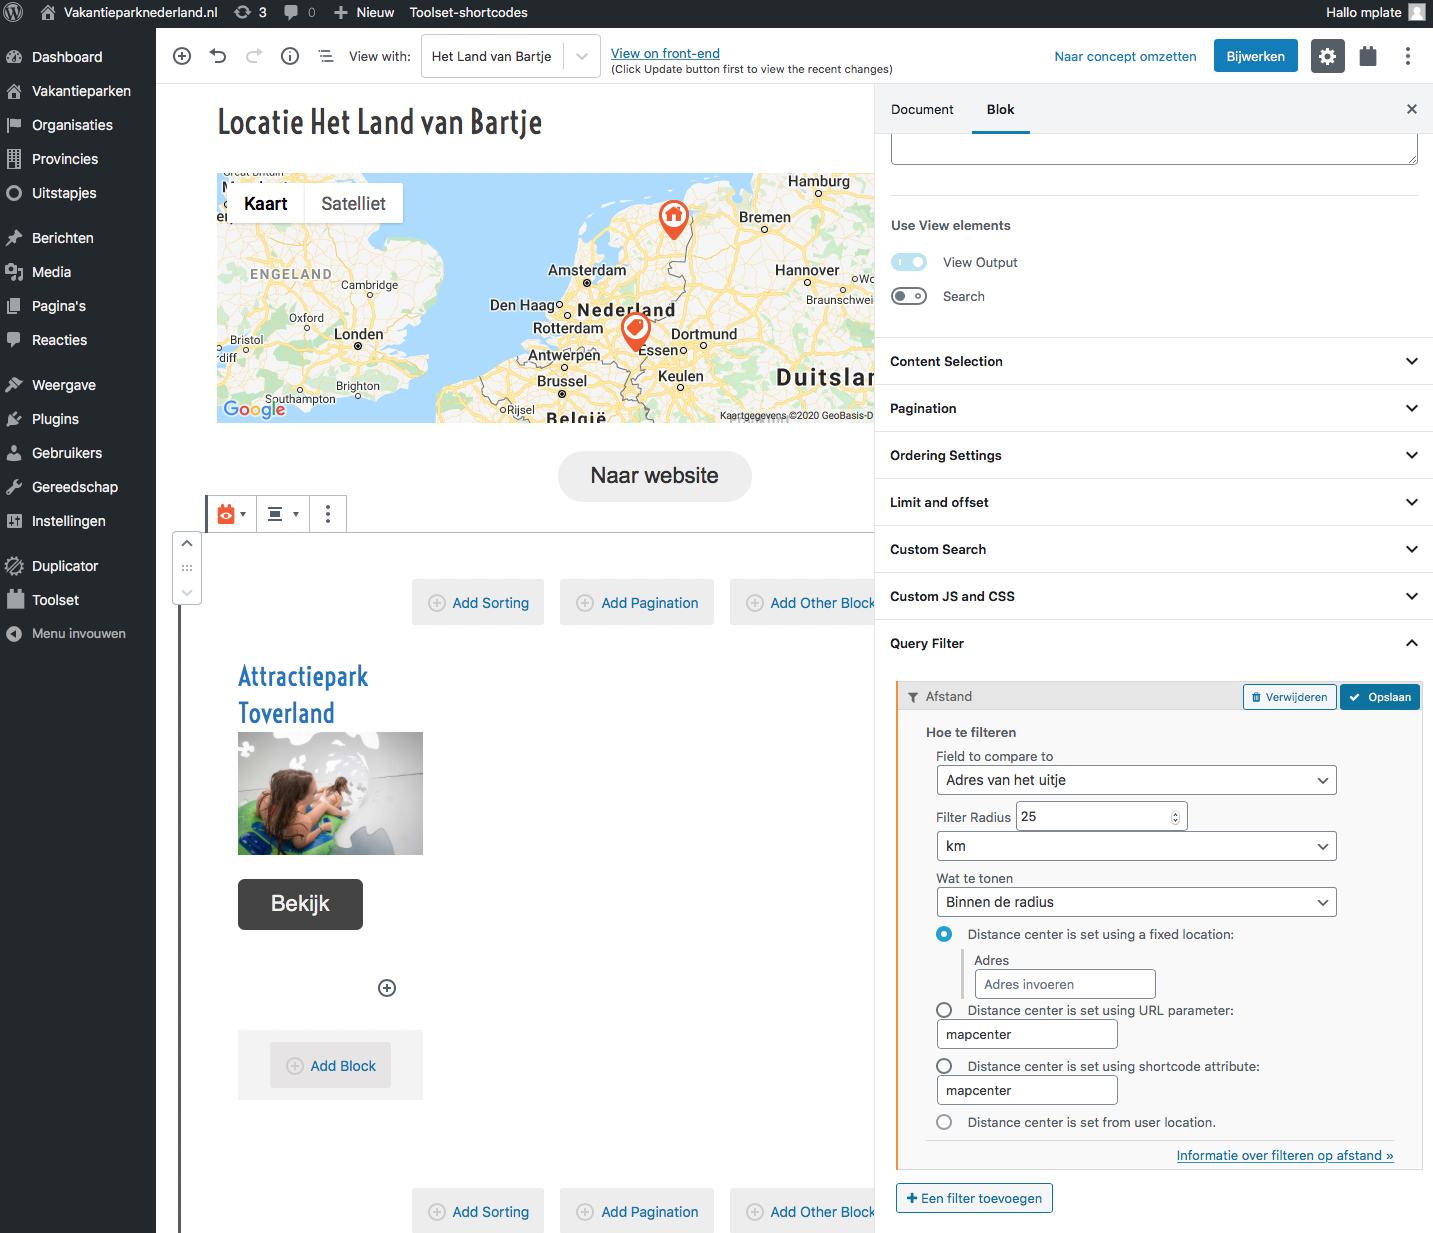Click the Bijwerken update button

click(1255, 56)
